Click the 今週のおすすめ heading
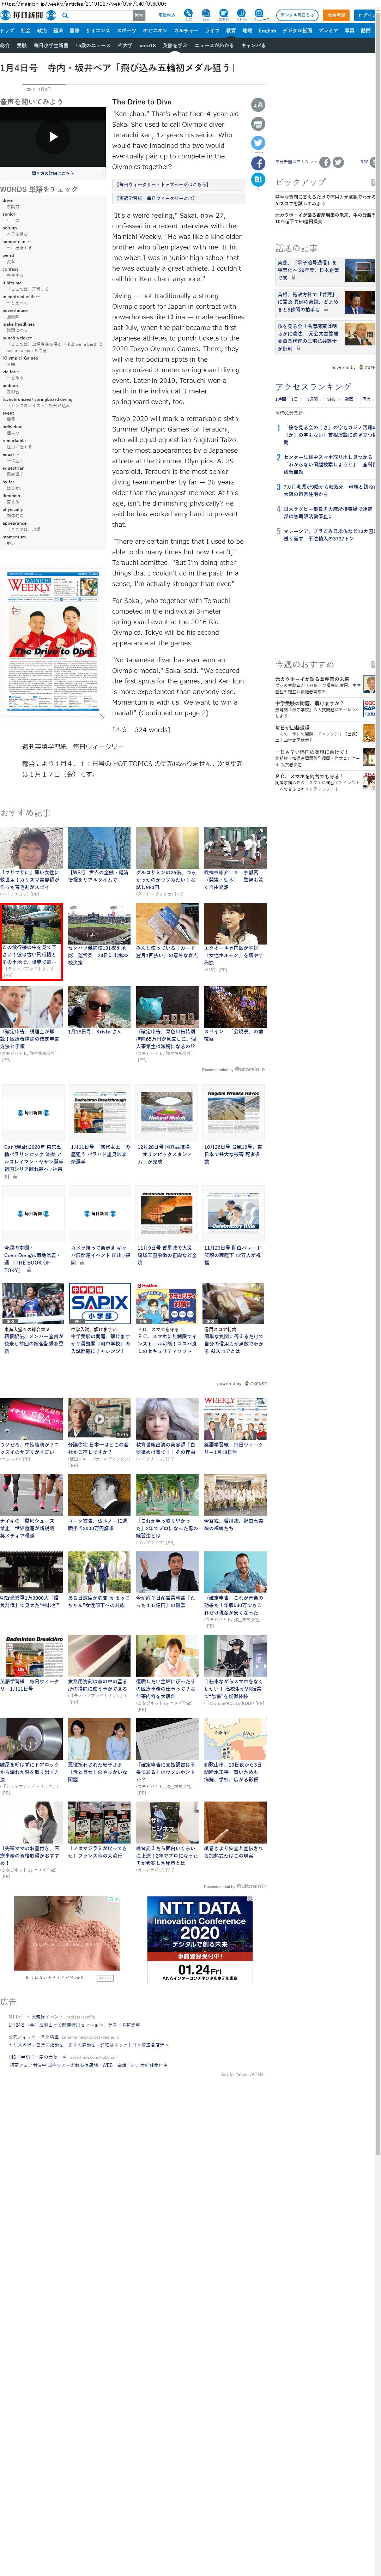Viewport: 381px width, 2576px height. (305, 664)
